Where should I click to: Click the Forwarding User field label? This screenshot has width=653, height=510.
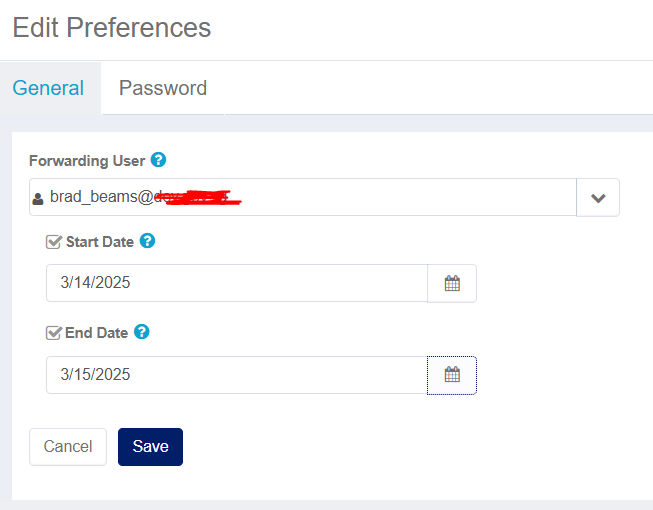click(x=87, y=161)
